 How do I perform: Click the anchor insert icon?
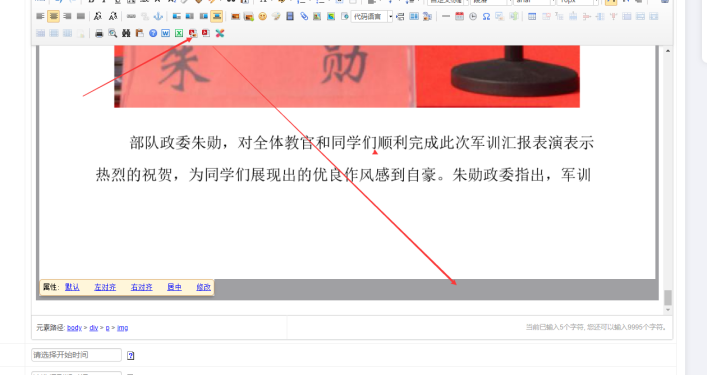click(x=158, y=17)
